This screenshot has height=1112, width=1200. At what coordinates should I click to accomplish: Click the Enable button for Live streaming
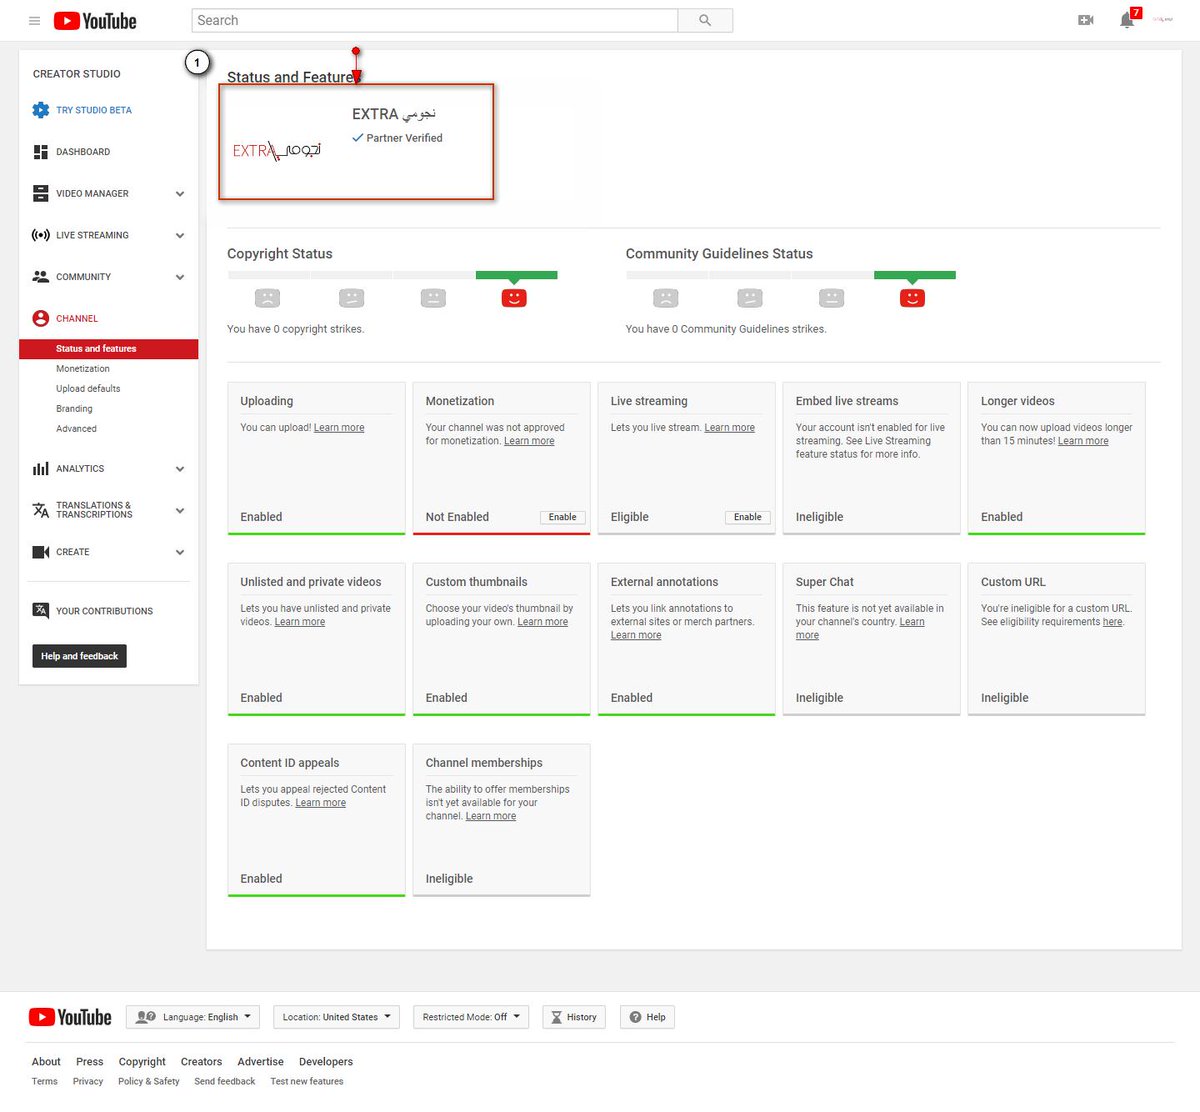(748, 517)
